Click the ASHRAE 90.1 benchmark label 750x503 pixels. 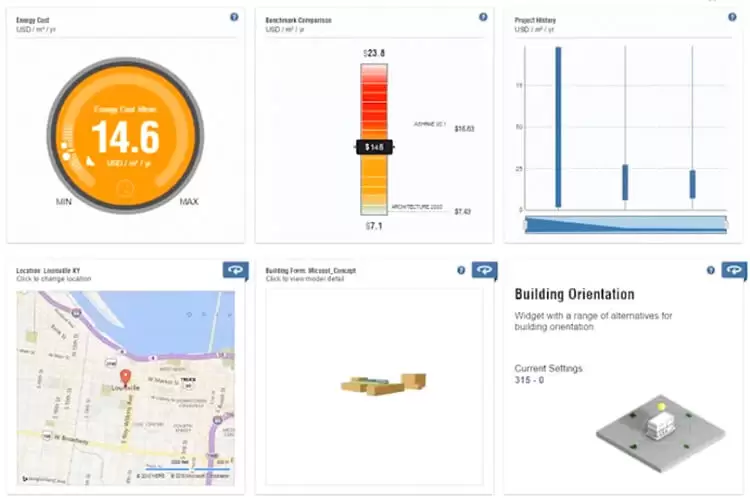point(429,124)
